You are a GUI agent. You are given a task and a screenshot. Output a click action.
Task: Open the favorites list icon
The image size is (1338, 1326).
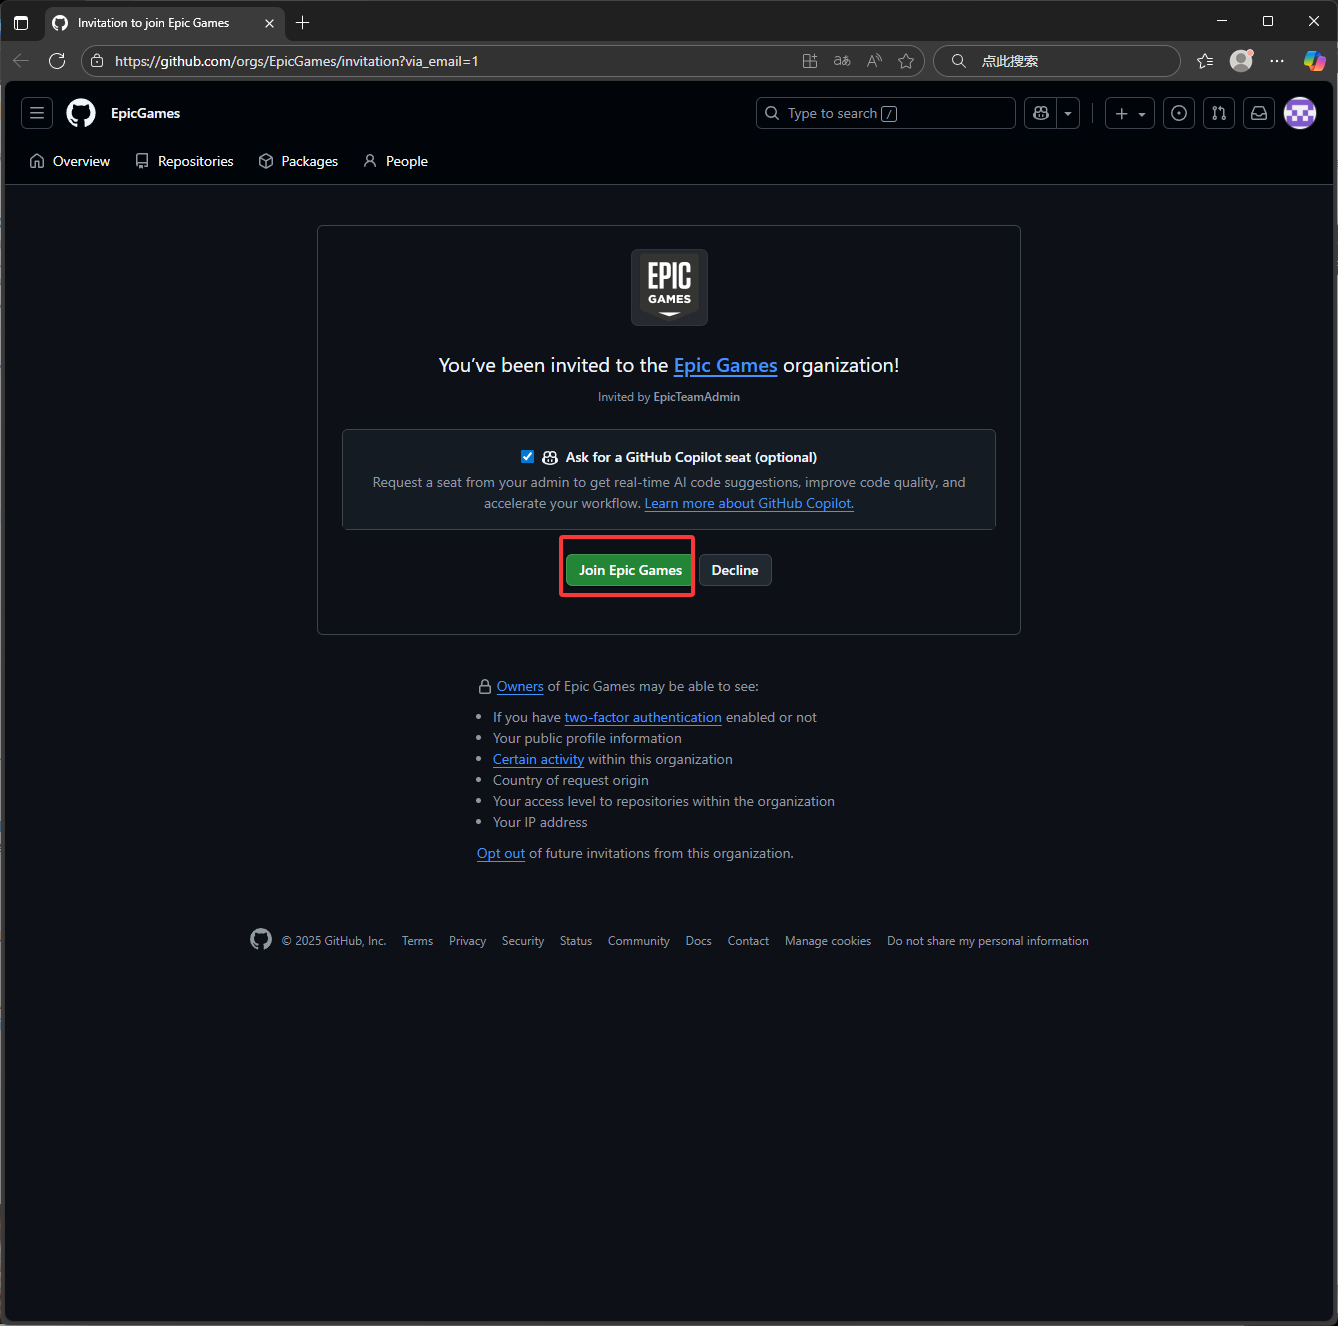(1205, 61)
